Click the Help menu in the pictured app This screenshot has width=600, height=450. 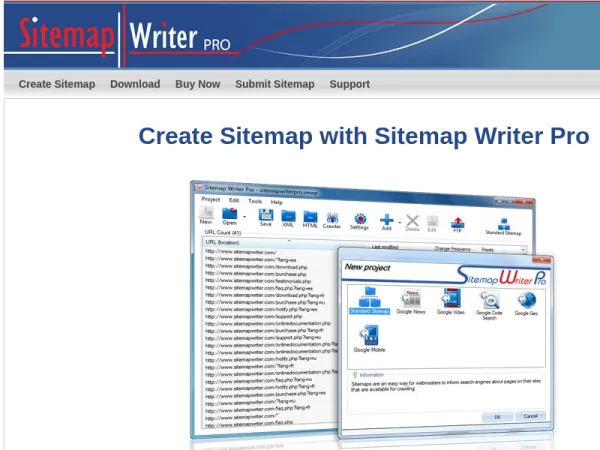point(277,202)
